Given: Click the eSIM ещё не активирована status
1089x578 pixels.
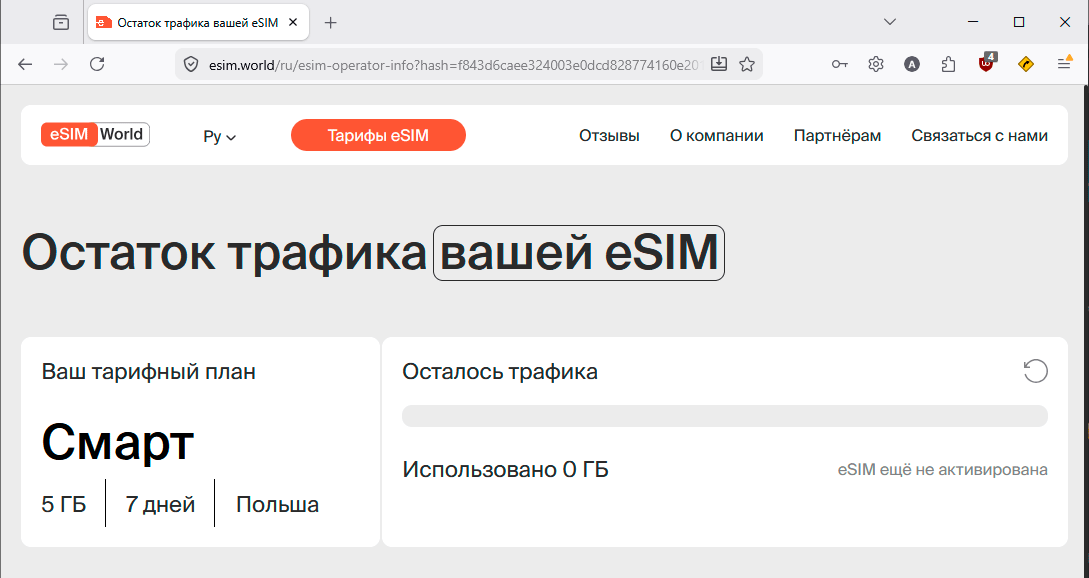Looking at the screenshot, I should click(942, 470).
